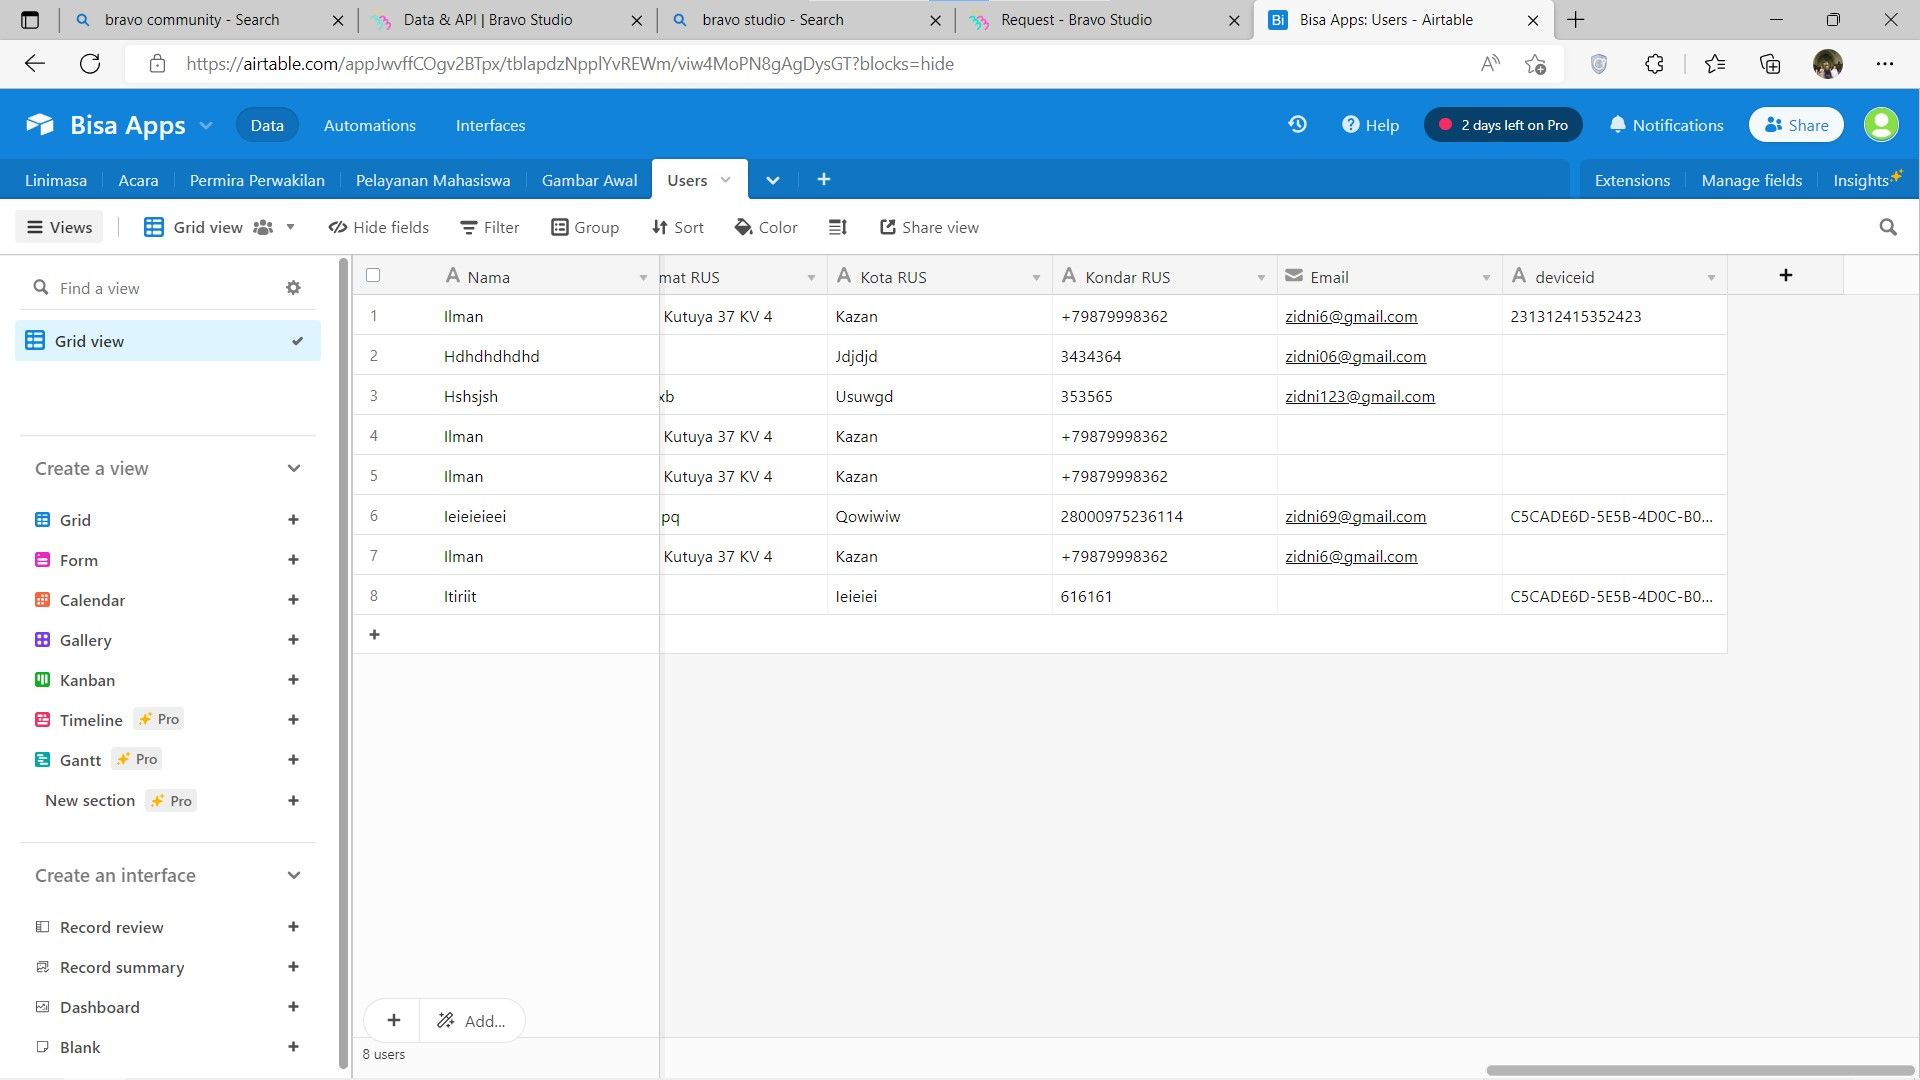Expand the Bisa Apps base name dropdown
This screenshot has height=1080, width=1920.
(x=206, y=125)
